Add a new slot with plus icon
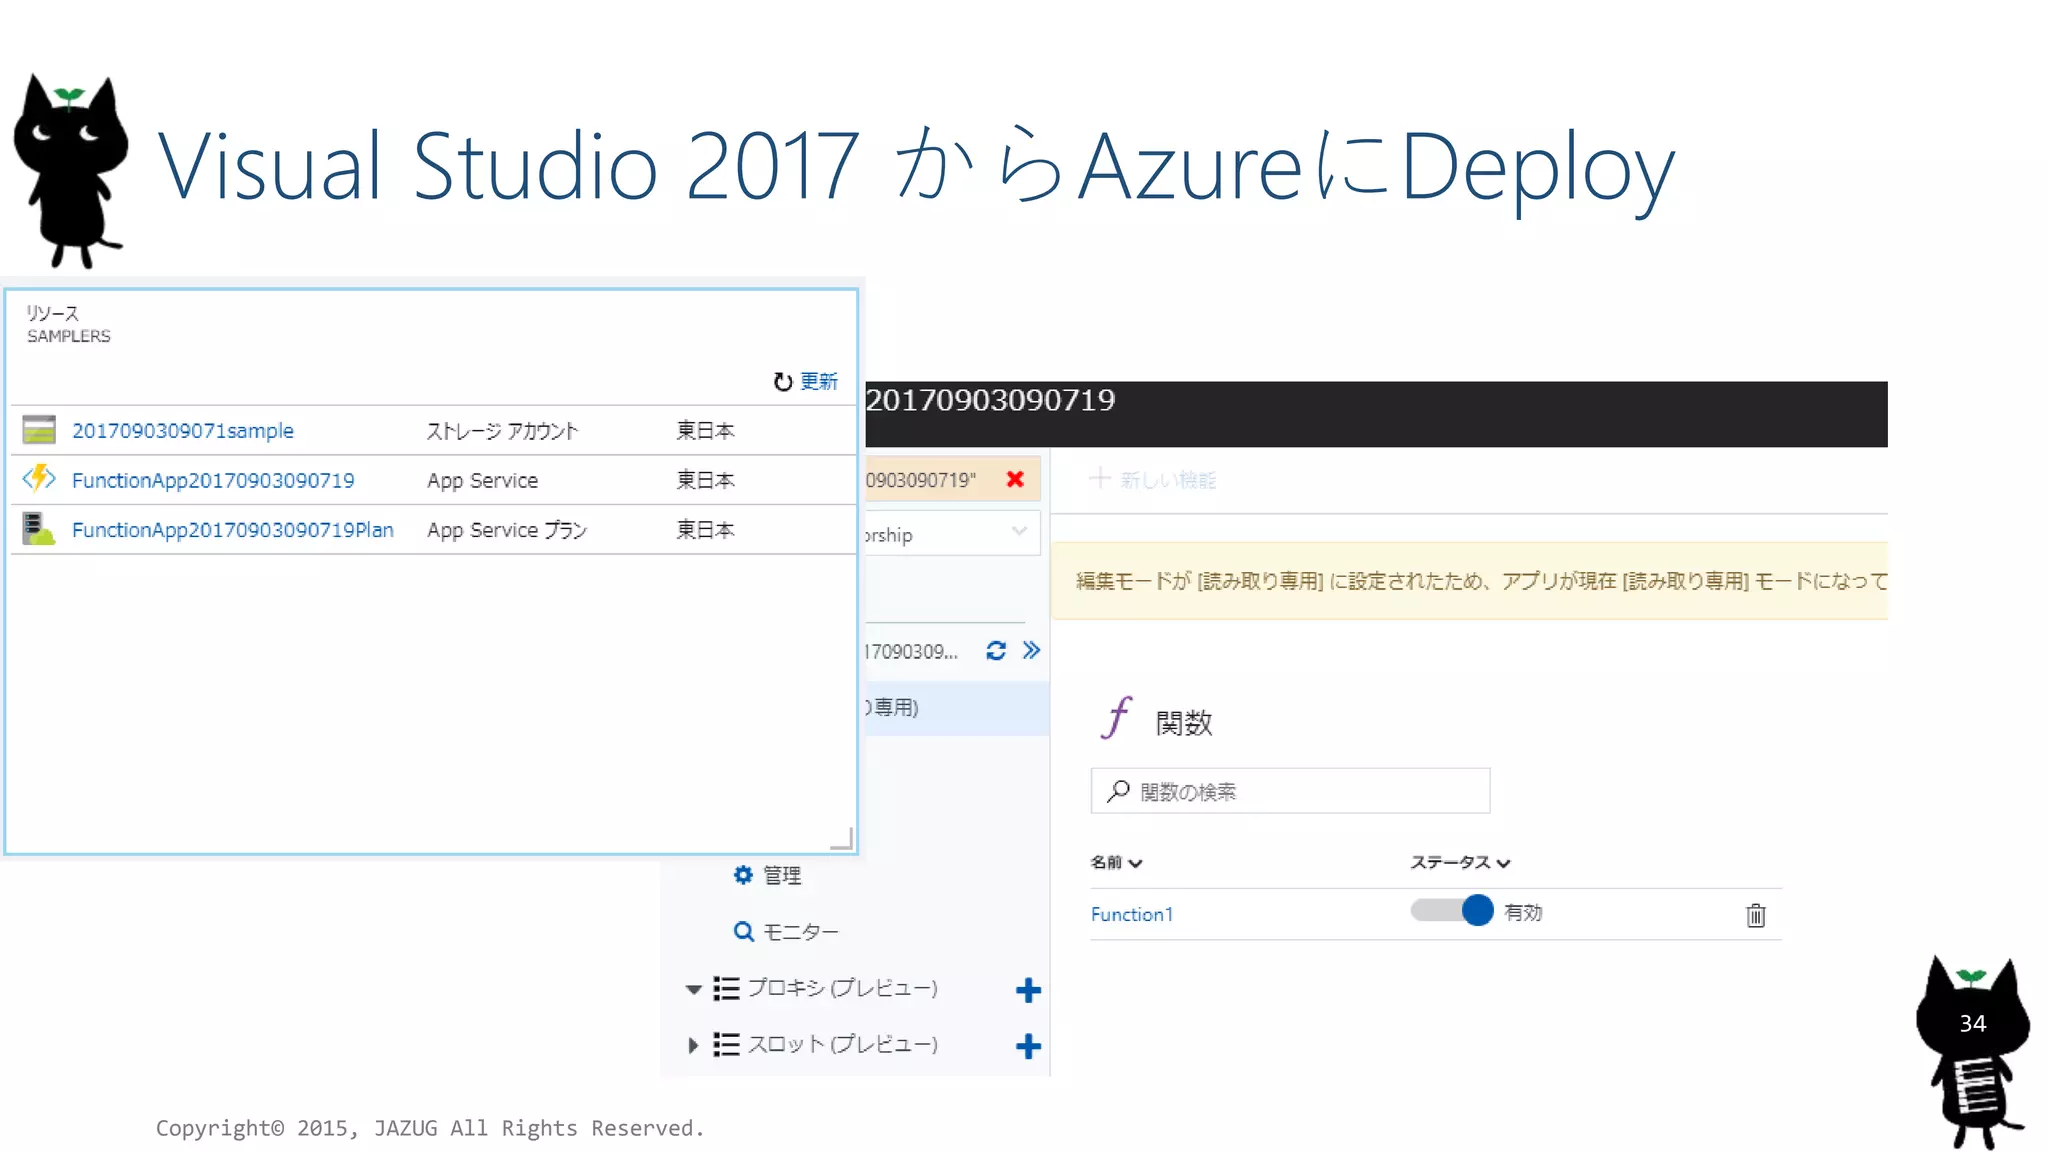The width and height of the screenshot is (2048, 1152). (1028, 1046)
